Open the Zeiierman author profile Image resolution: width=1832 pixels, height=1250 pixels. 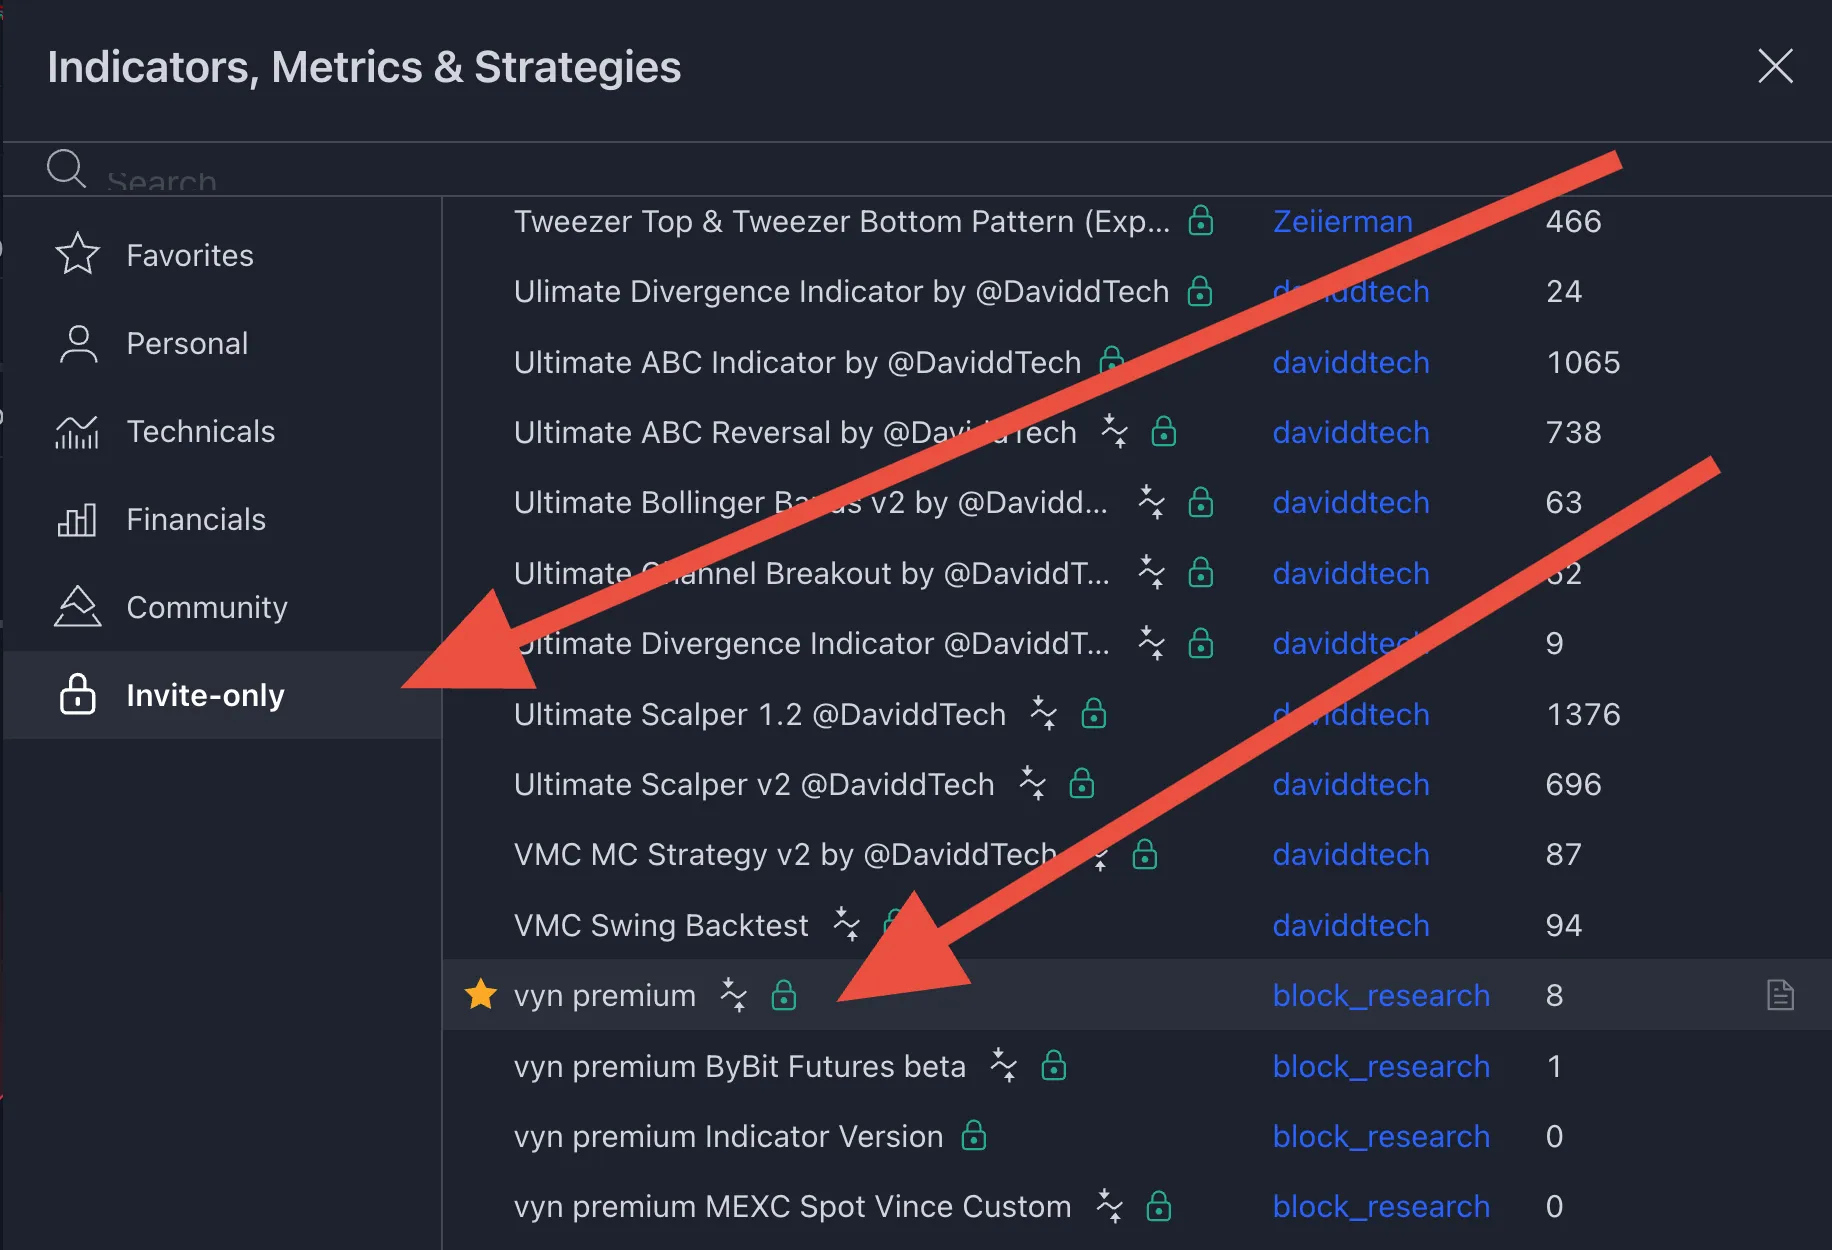point(1343,221)
